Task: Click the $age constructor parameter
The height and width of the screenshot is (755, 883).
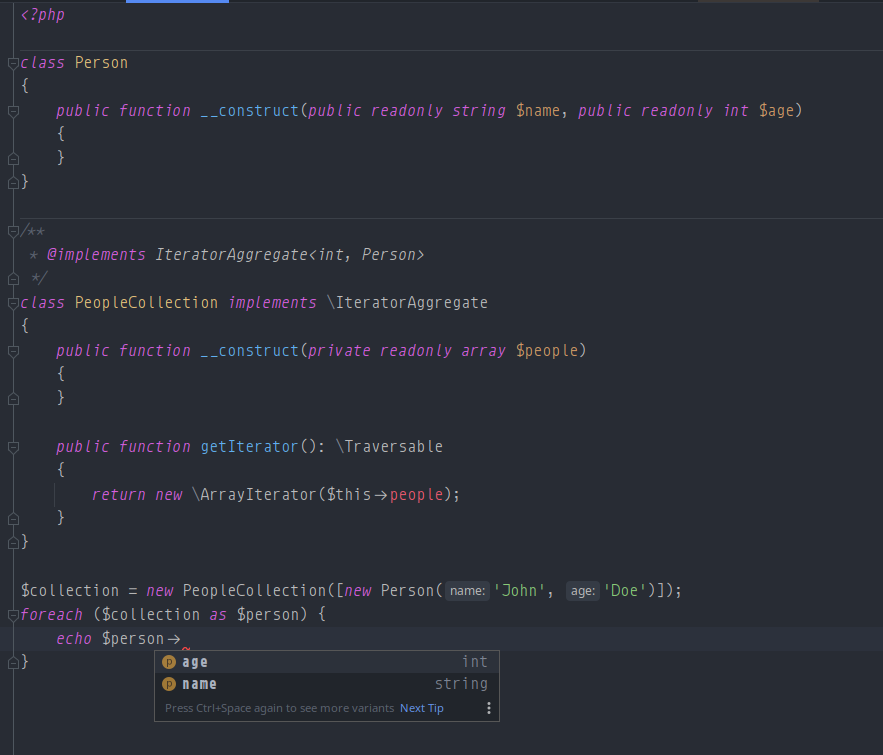Action: (776, 110)
